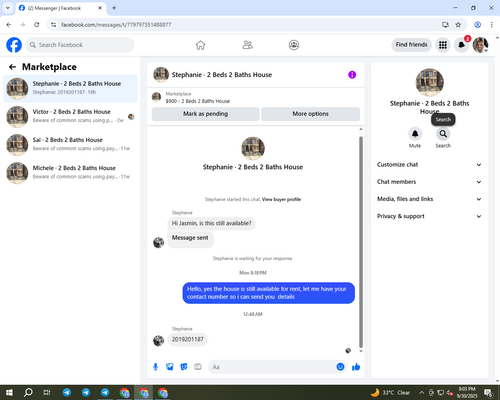Click the Mark as pending button
500x400 pixels.
[x=205, y=114]
